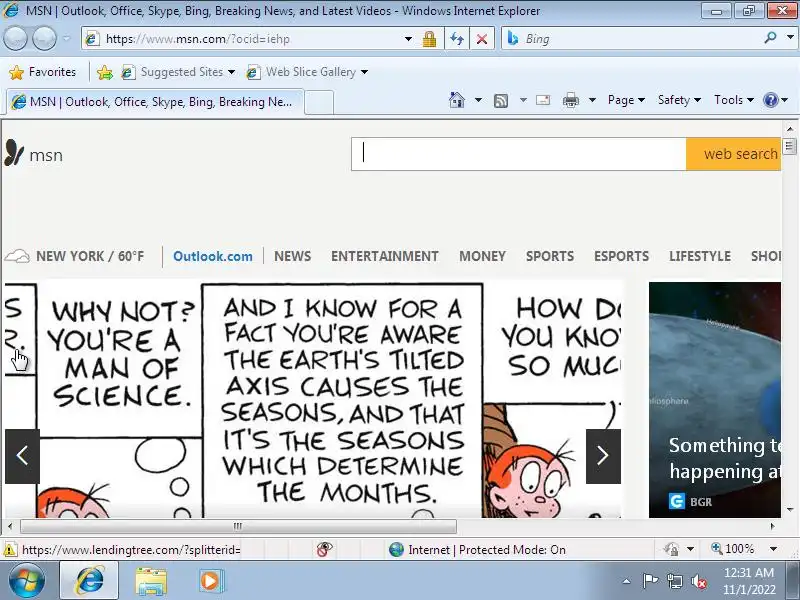Expand the address bar autocomplete dropdown

point(408,39)
